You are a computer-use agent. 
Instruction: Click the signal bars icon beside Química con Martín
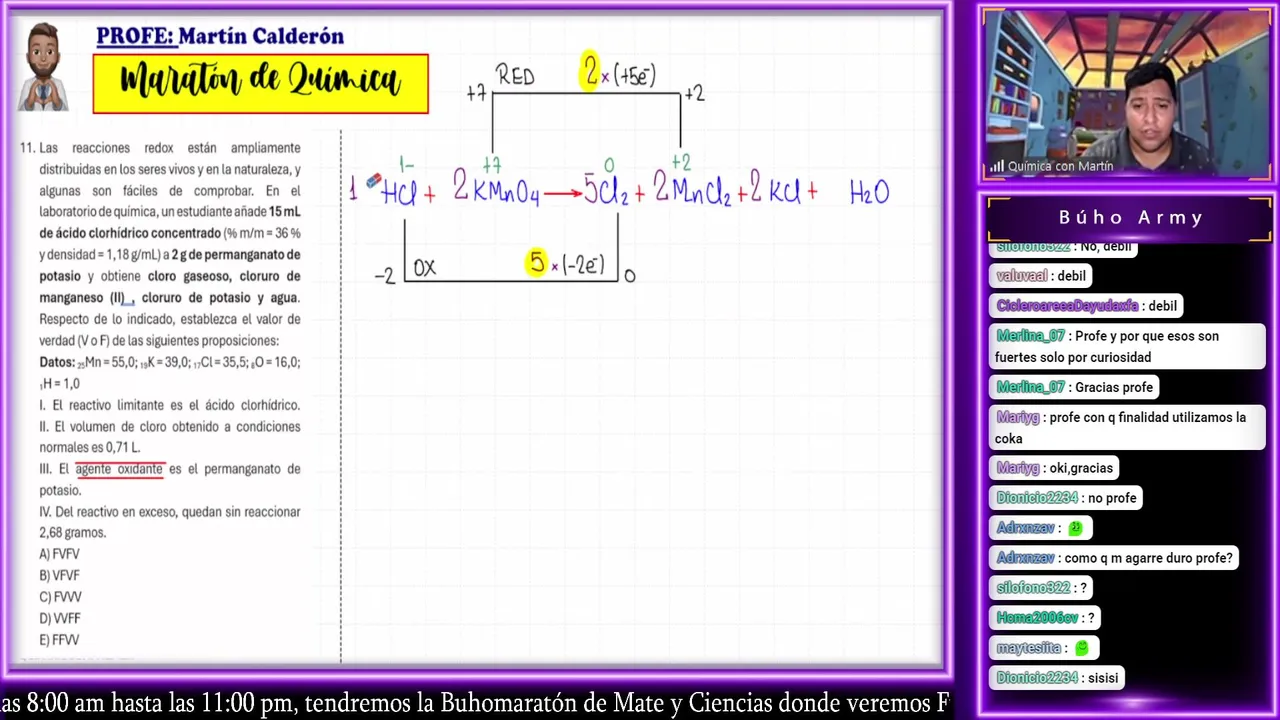click(x=997, y=167)
